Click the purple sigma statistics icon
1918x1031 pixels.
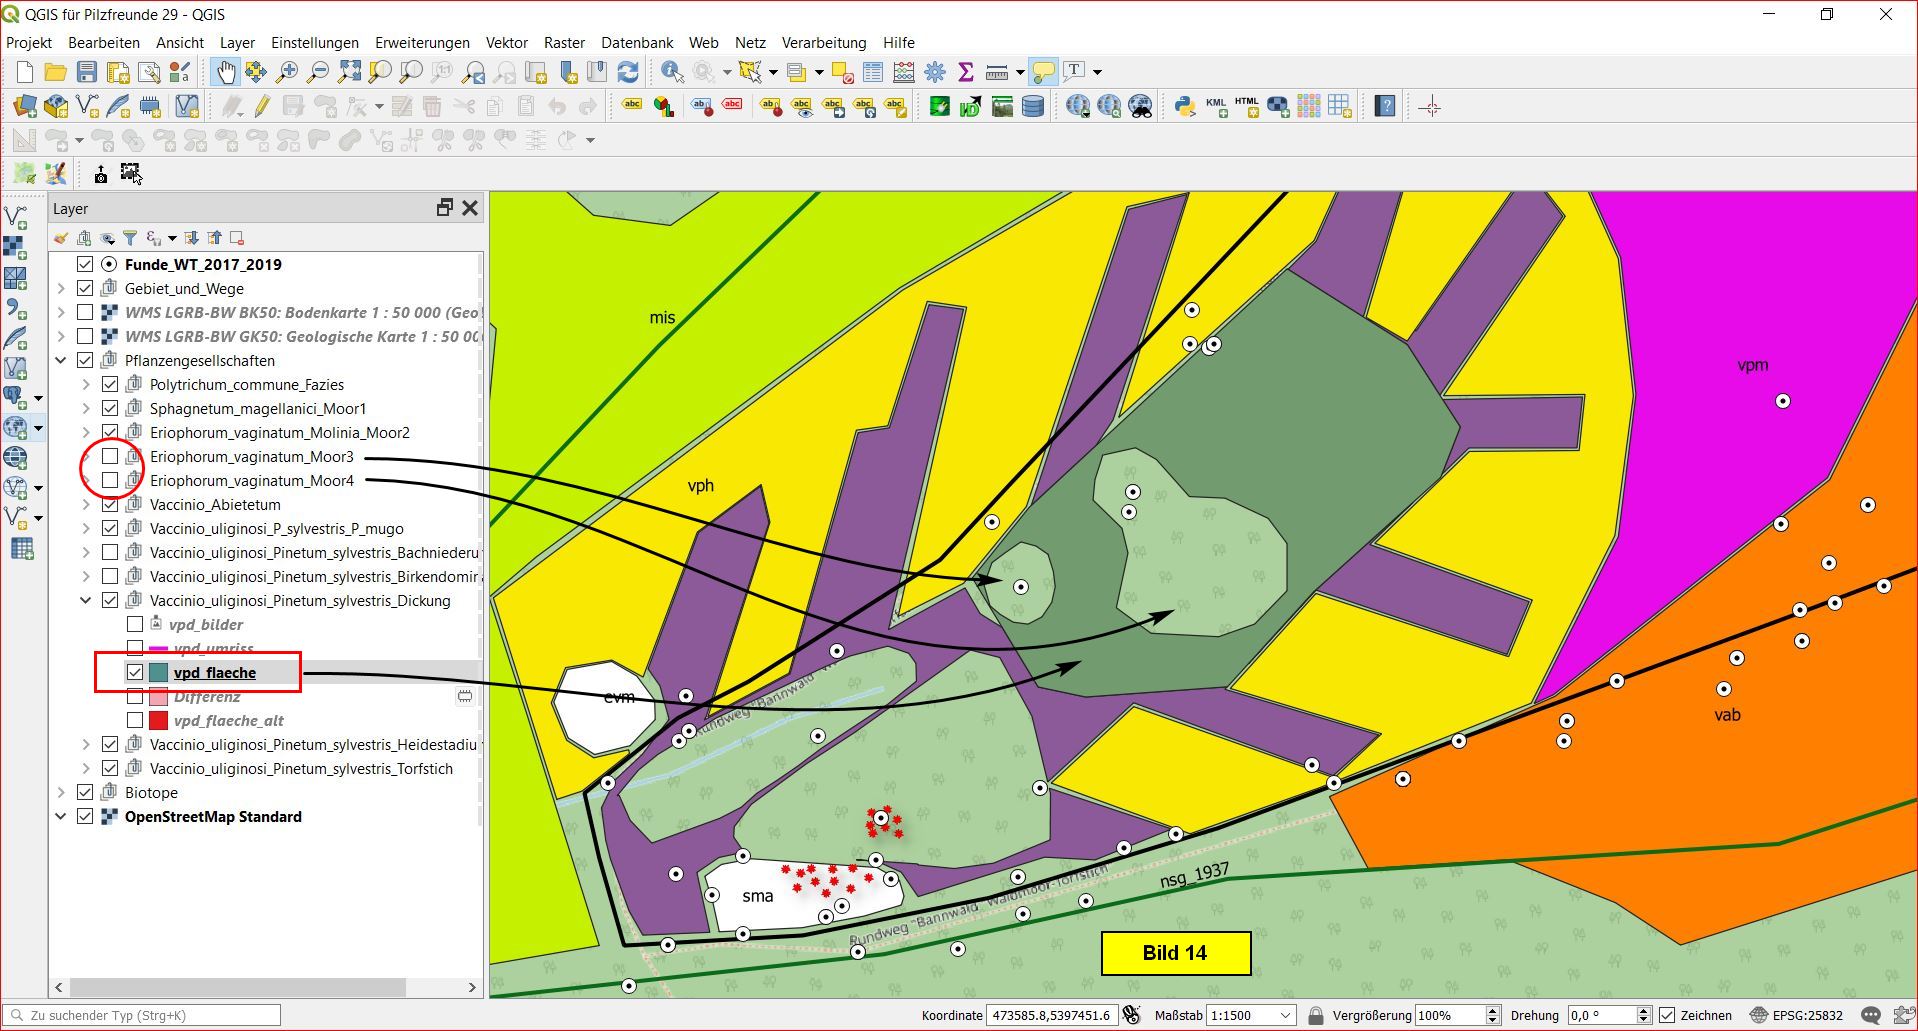tap(965, 72)
